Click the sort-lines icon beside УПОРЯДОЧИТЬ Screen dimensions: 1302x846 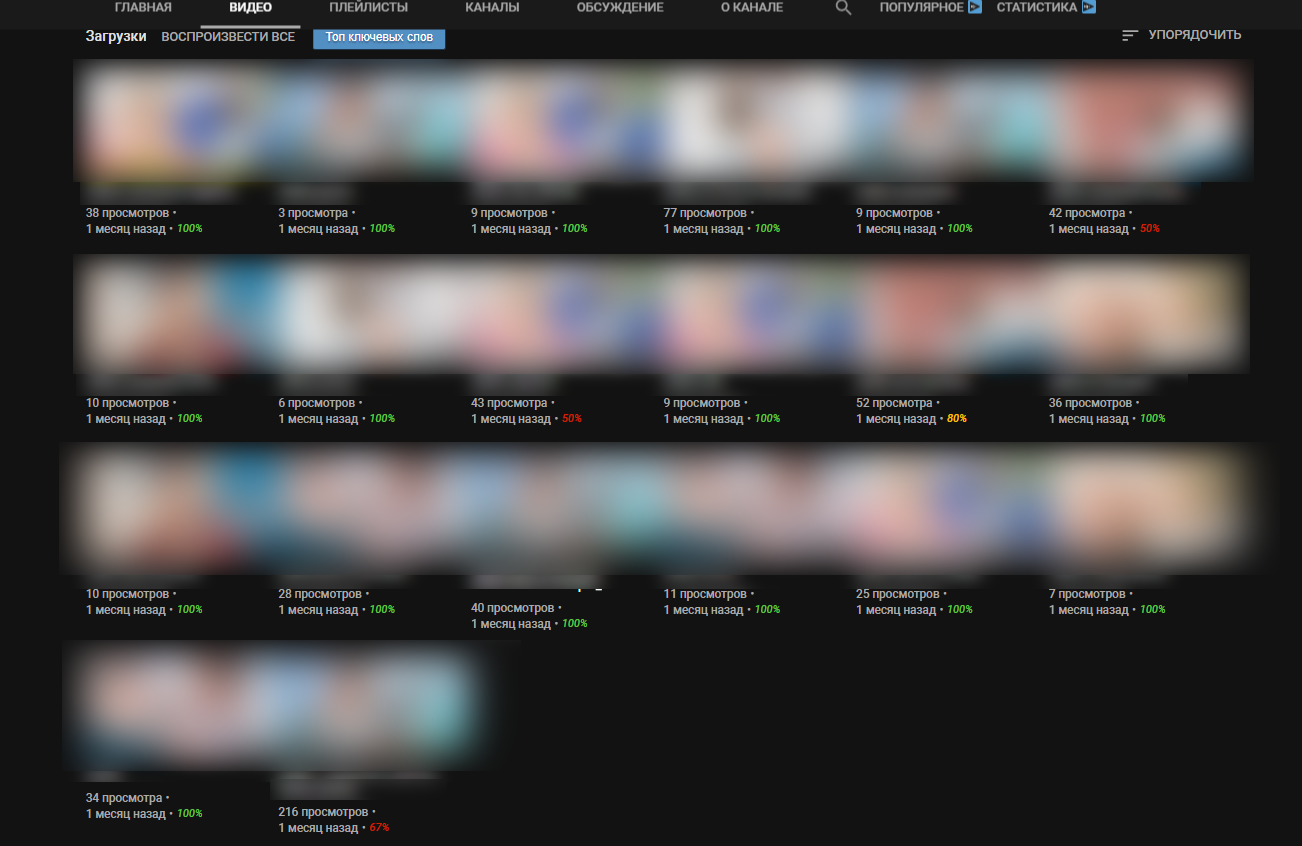(1129, 34)
